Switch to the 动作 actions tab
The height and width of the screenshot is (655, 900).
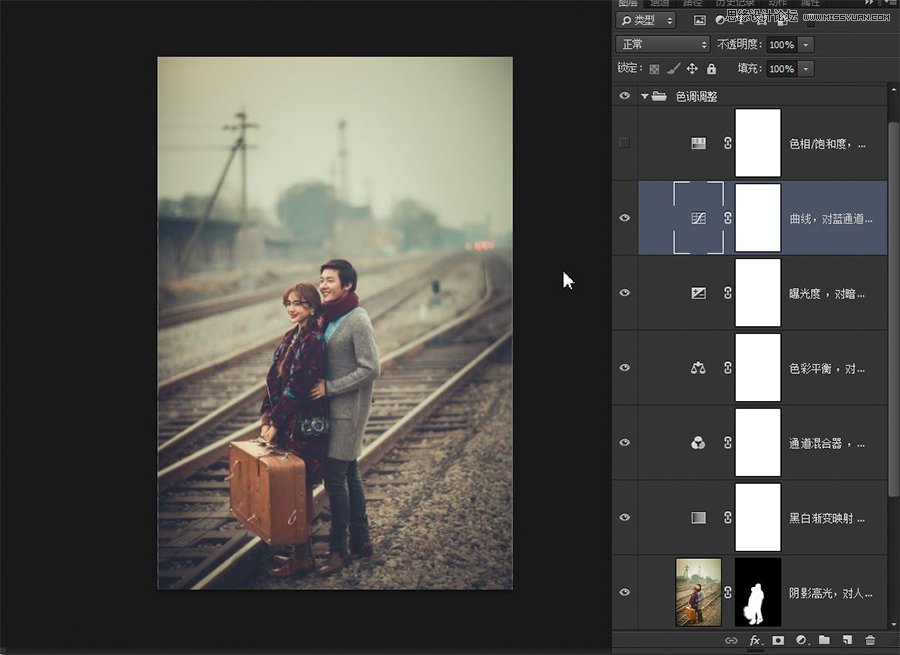coord(778,3)
